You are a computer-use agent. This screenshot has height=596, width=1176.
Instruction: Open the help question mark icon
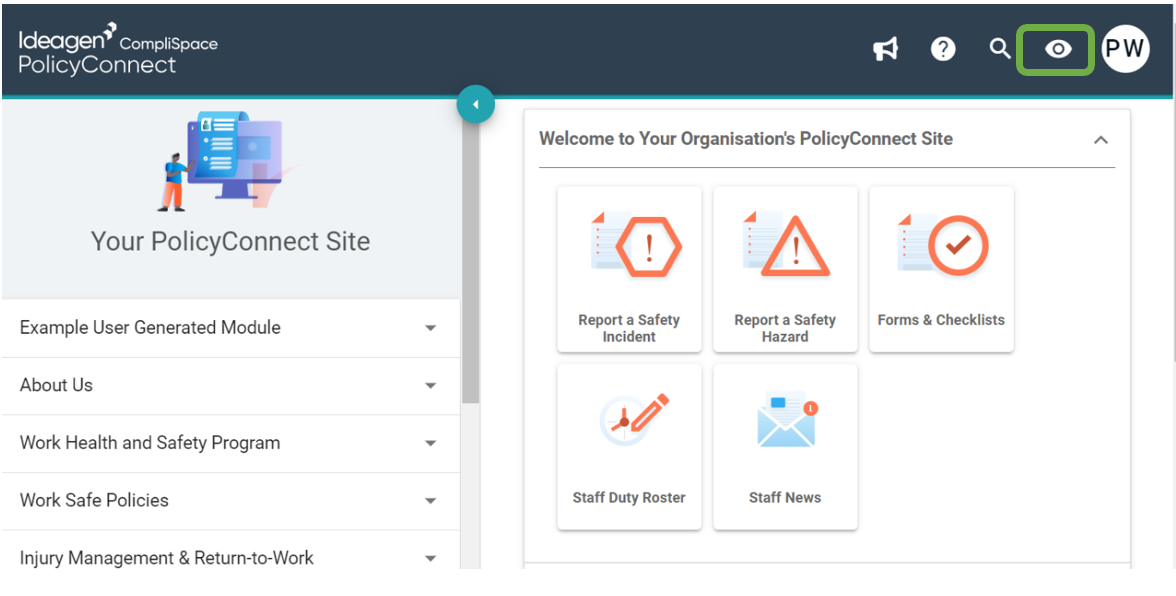tap(943, 49)
